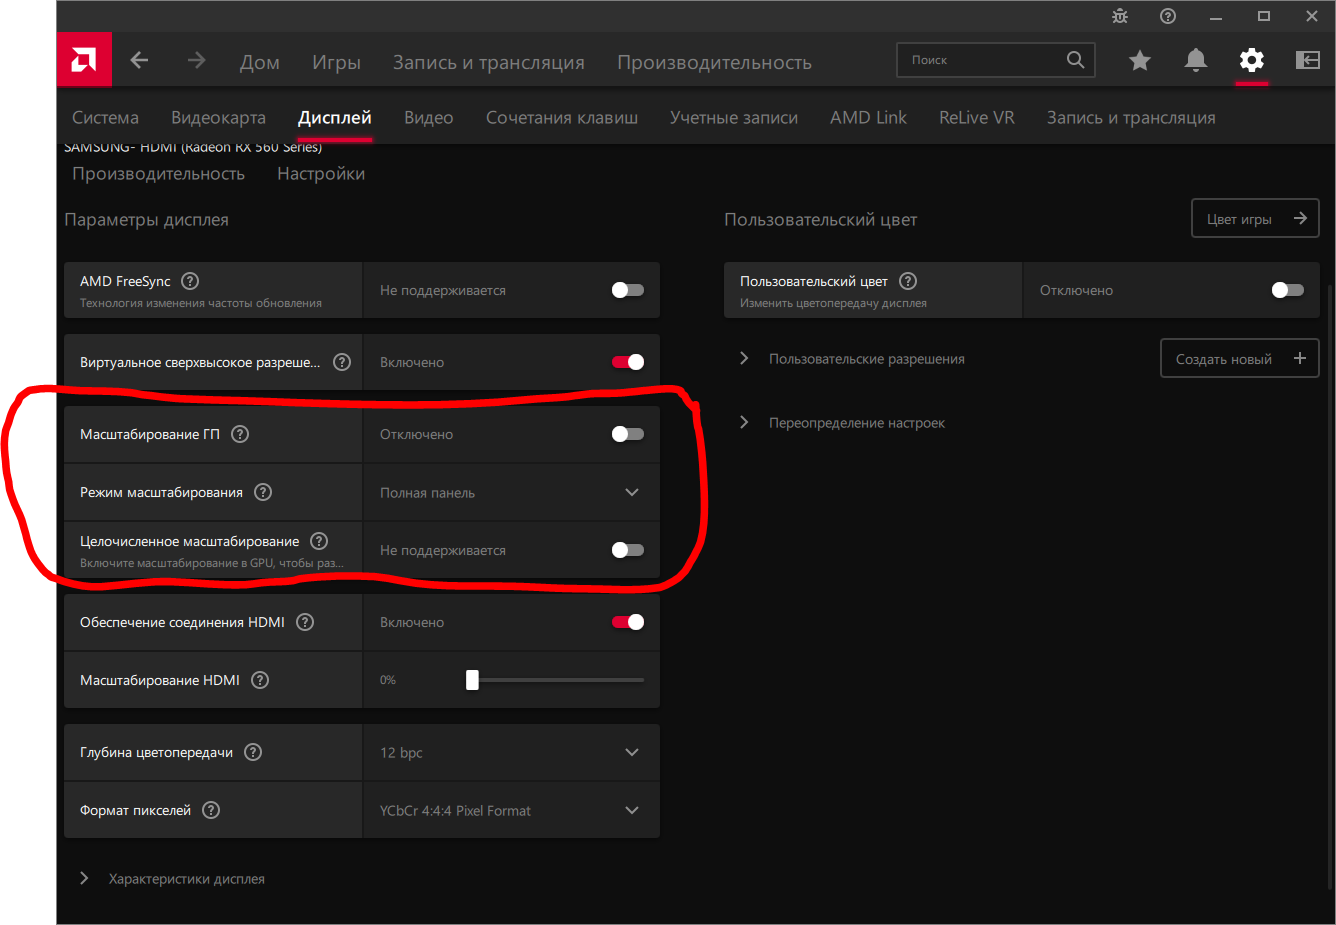Click the search magnifier icon
The image size is (1336, 925).
click(1075, 60)
